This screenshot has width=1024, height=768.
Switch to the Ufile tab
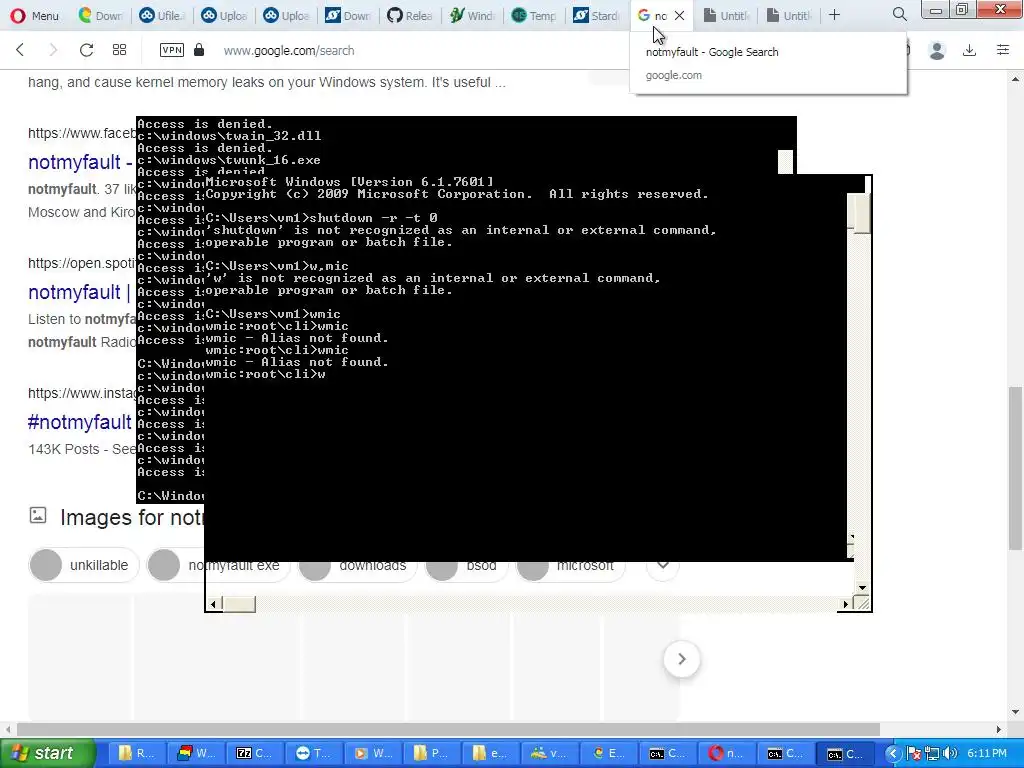pos(163,15)
